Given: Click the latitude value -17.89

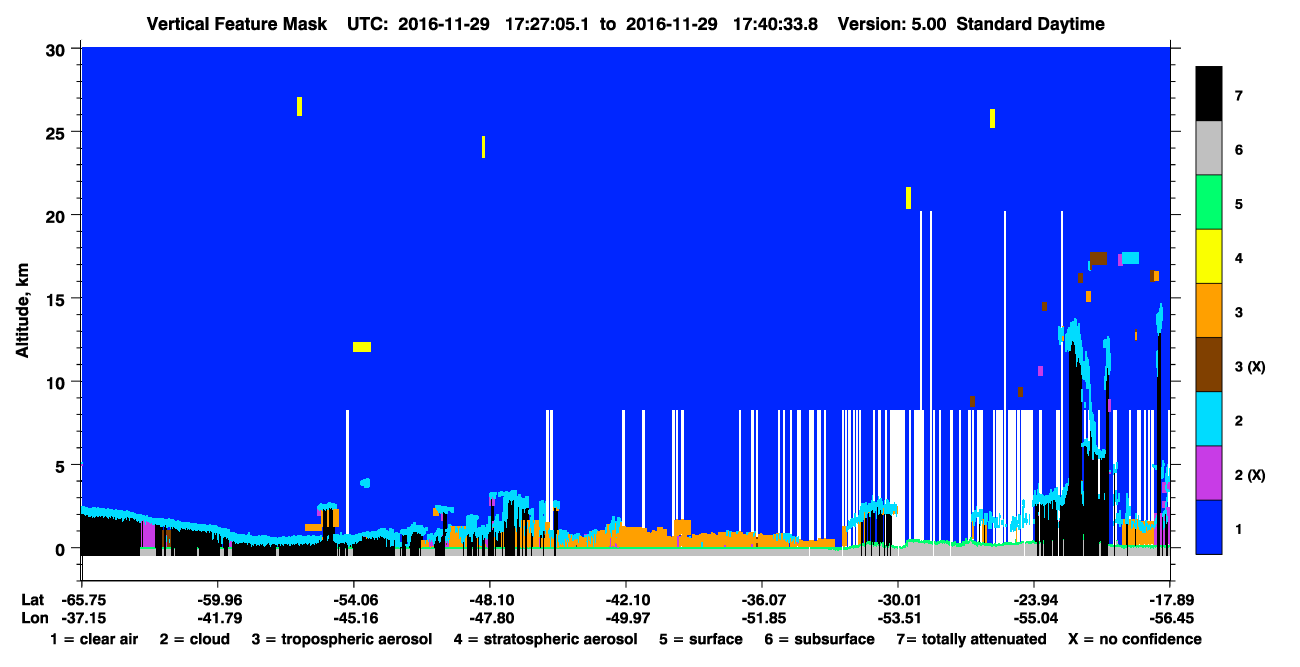Looking at the screenshot, I should (x=1169, y=599).
